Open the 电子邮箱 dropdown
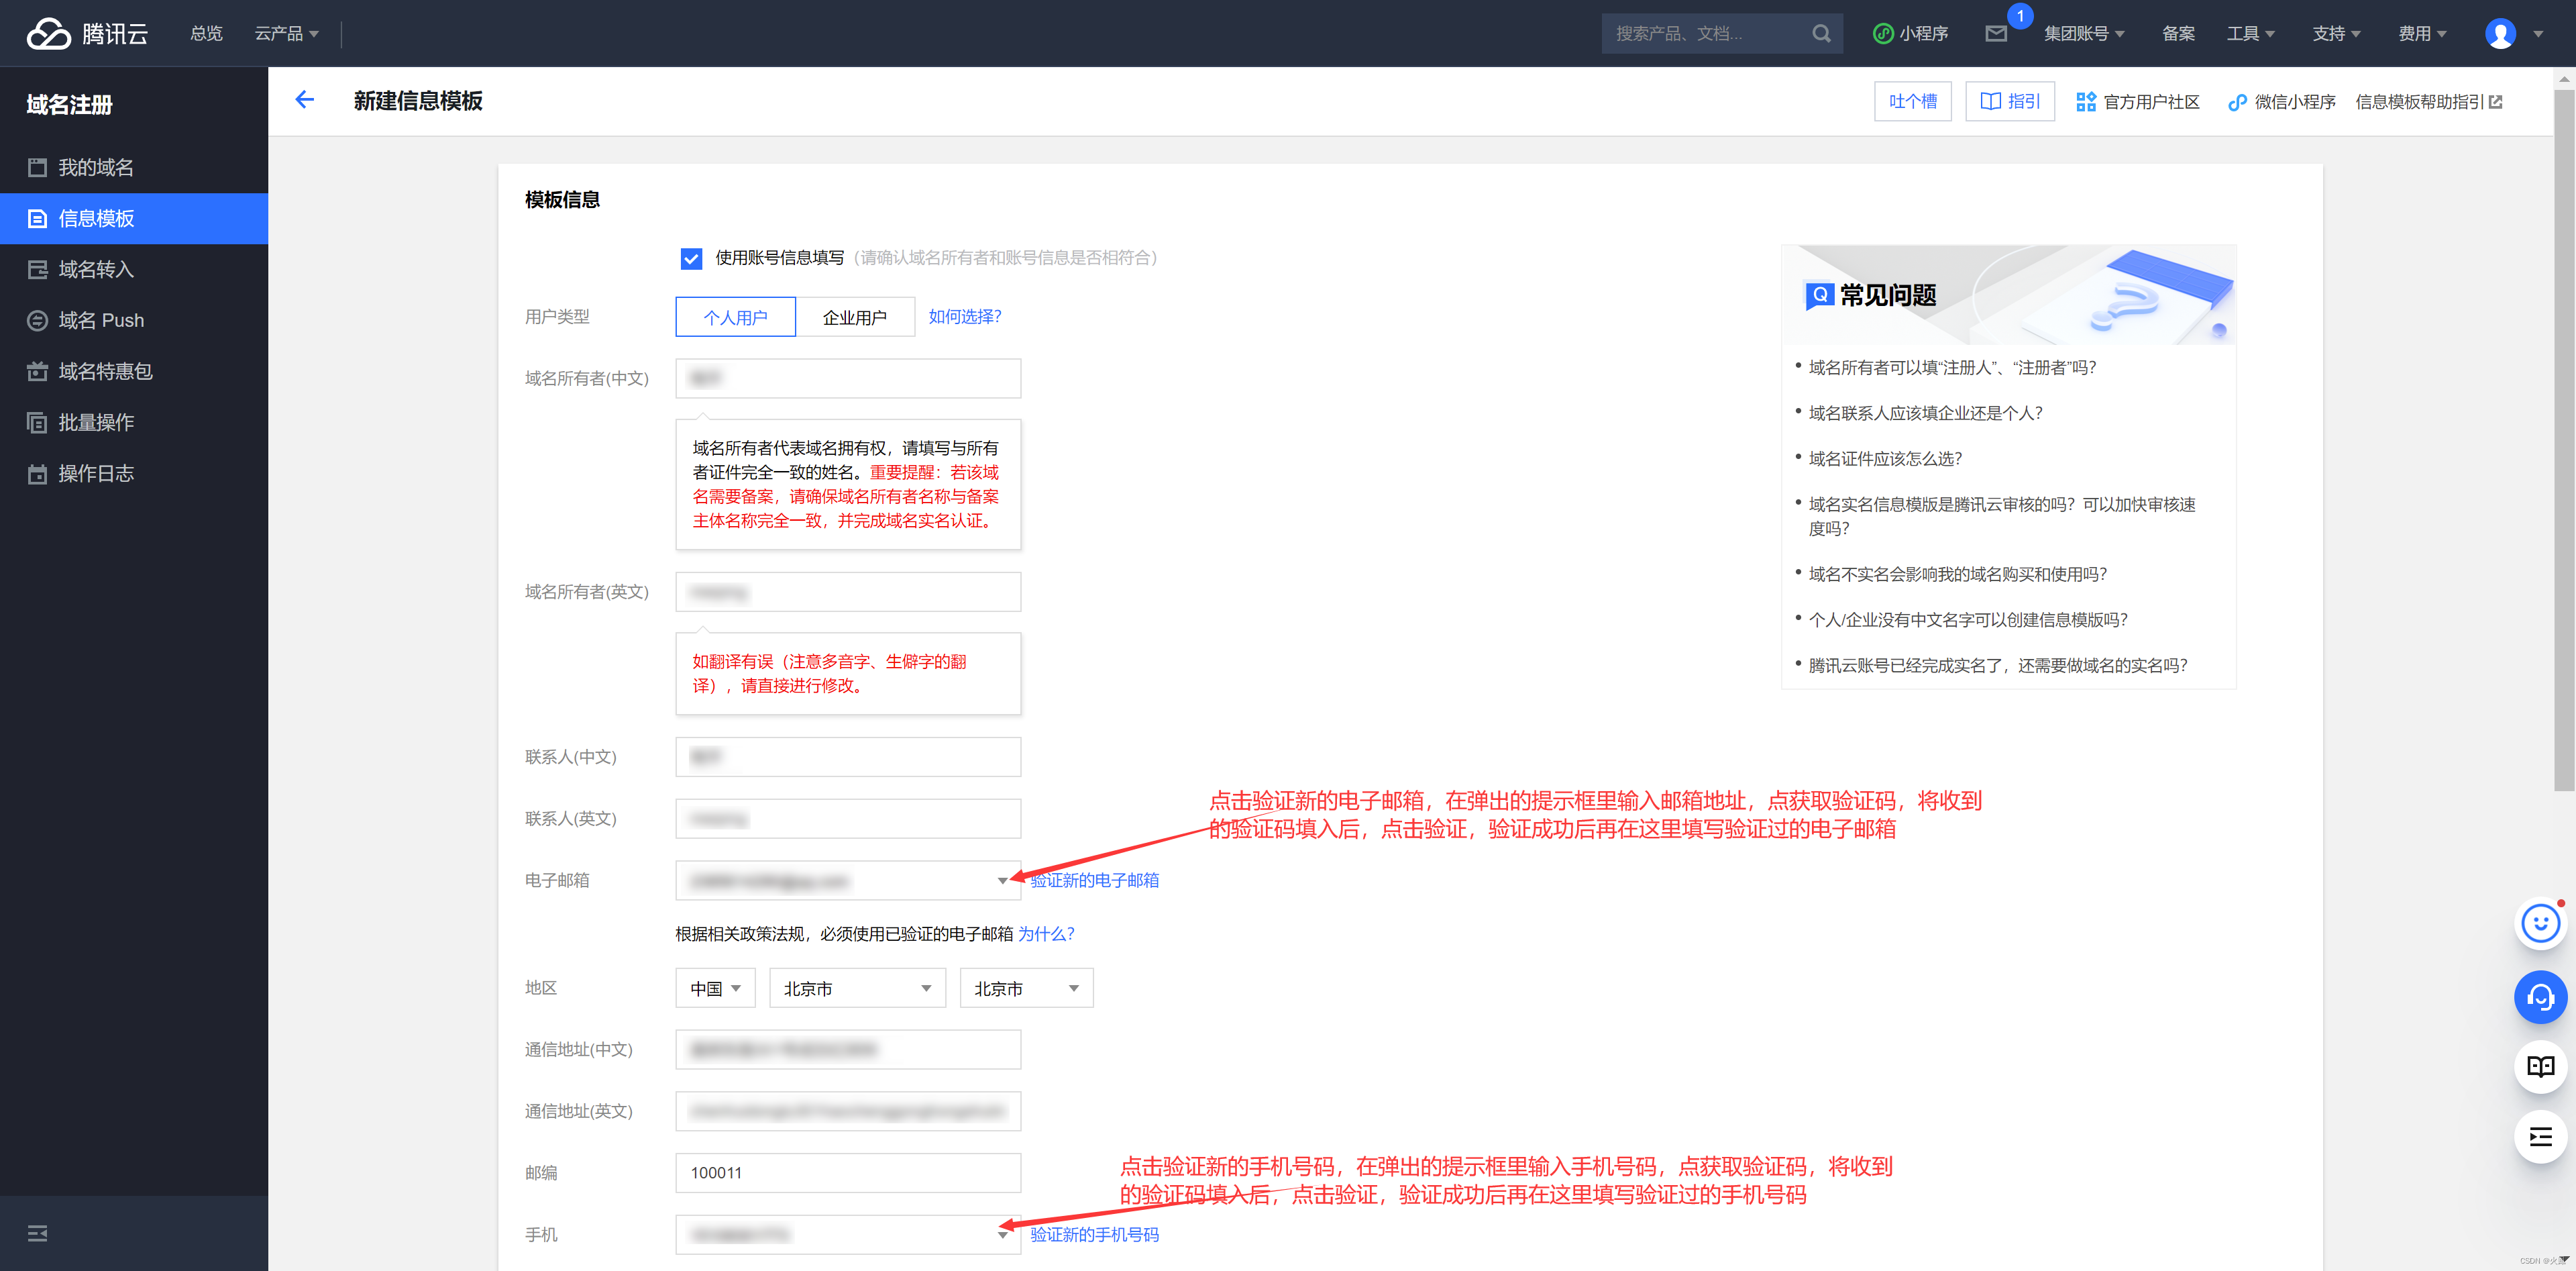The image size is (2576, 1271). coord(848,880)
